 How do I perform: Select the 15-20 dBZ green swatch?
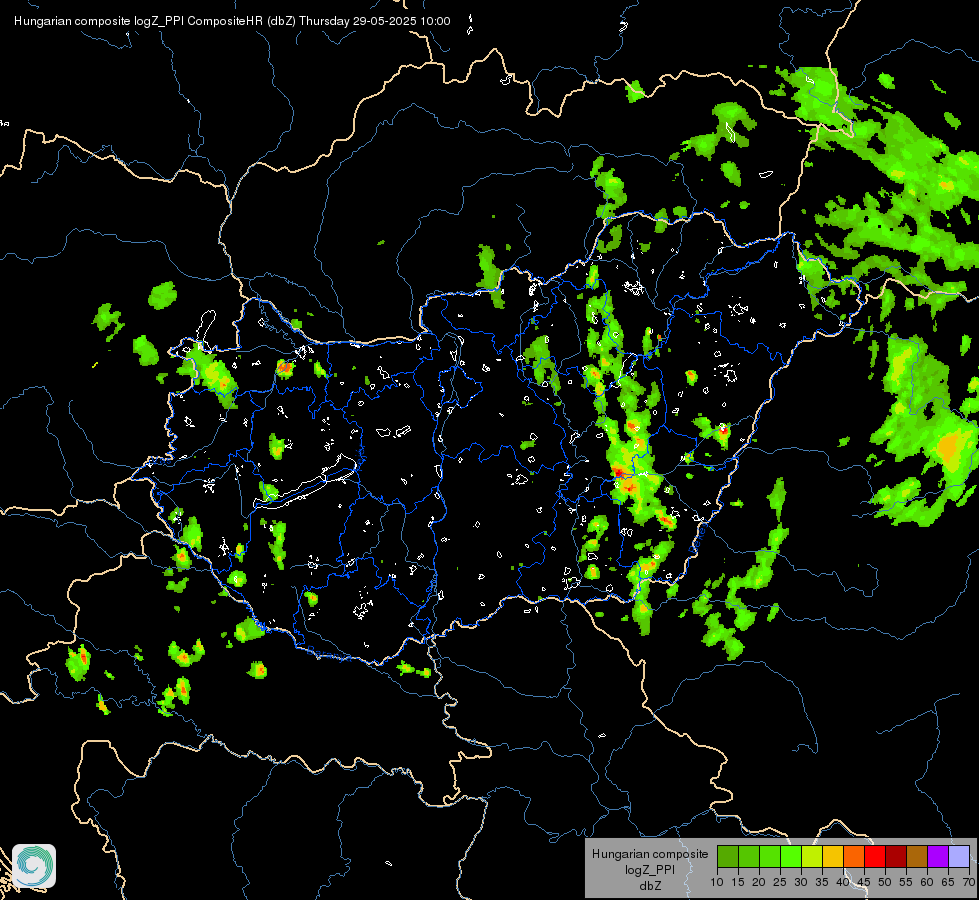pos(749,856)
